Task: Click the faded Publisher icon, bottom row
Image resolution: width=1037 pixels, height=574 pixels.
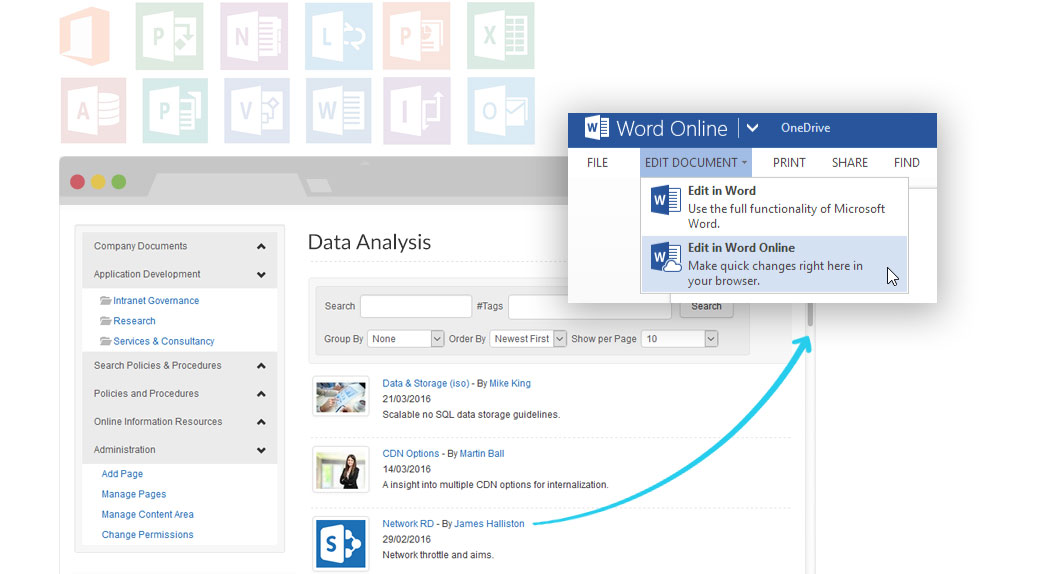Action: [x=175, y=110]
